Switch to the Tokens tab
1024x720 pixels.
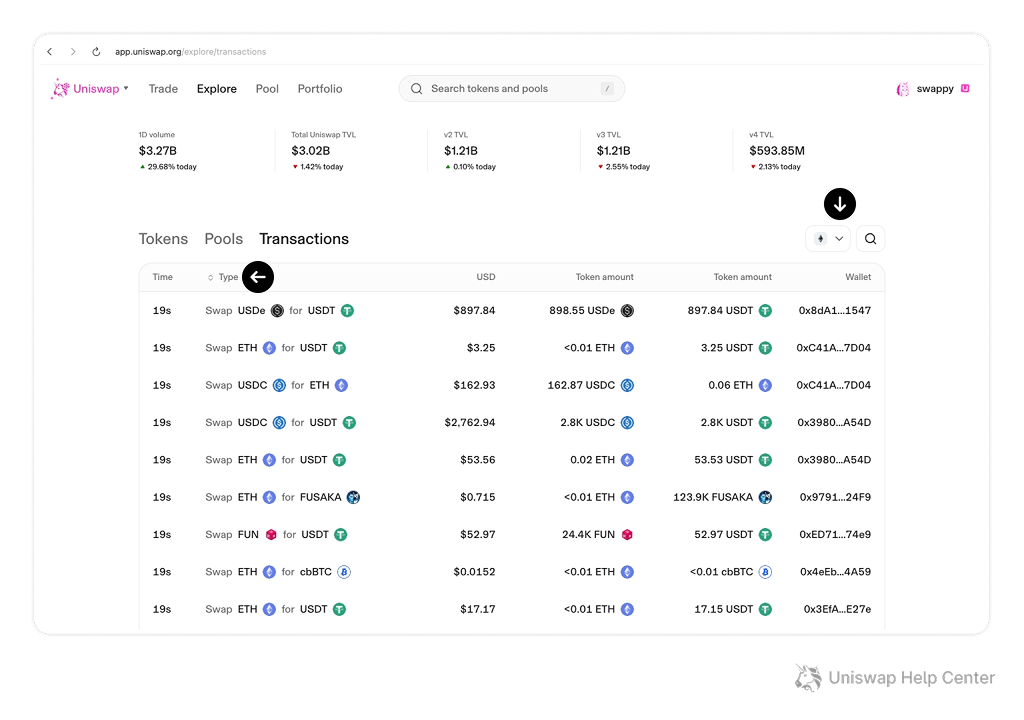pyautogui.click(x=163, y=239)
